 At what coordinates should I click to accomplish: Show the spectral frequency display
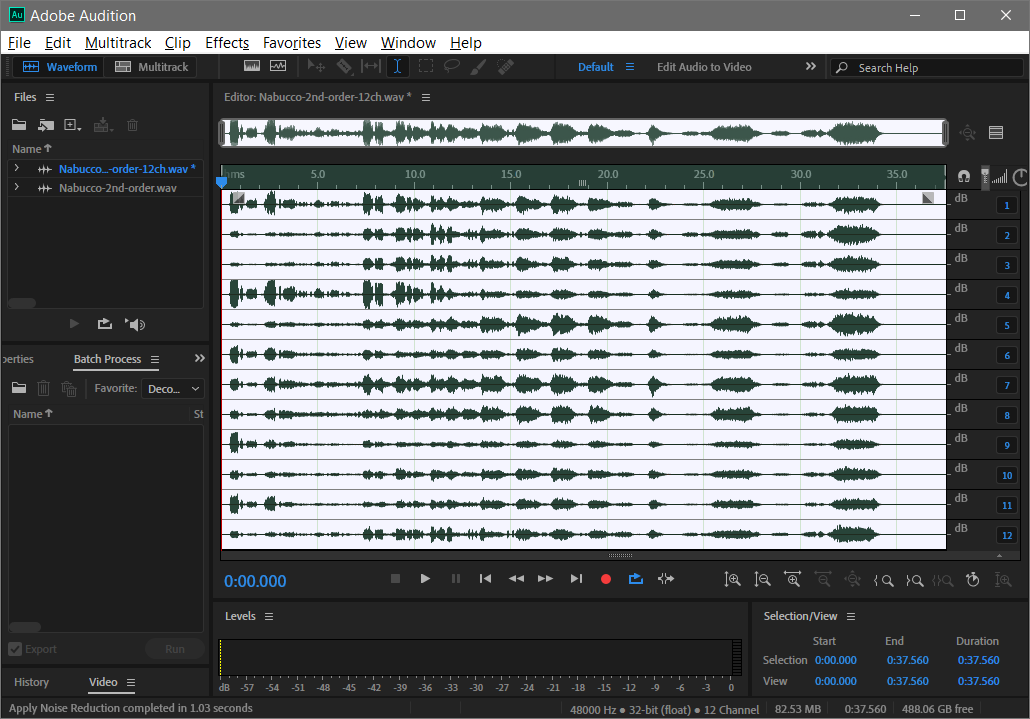252,66
